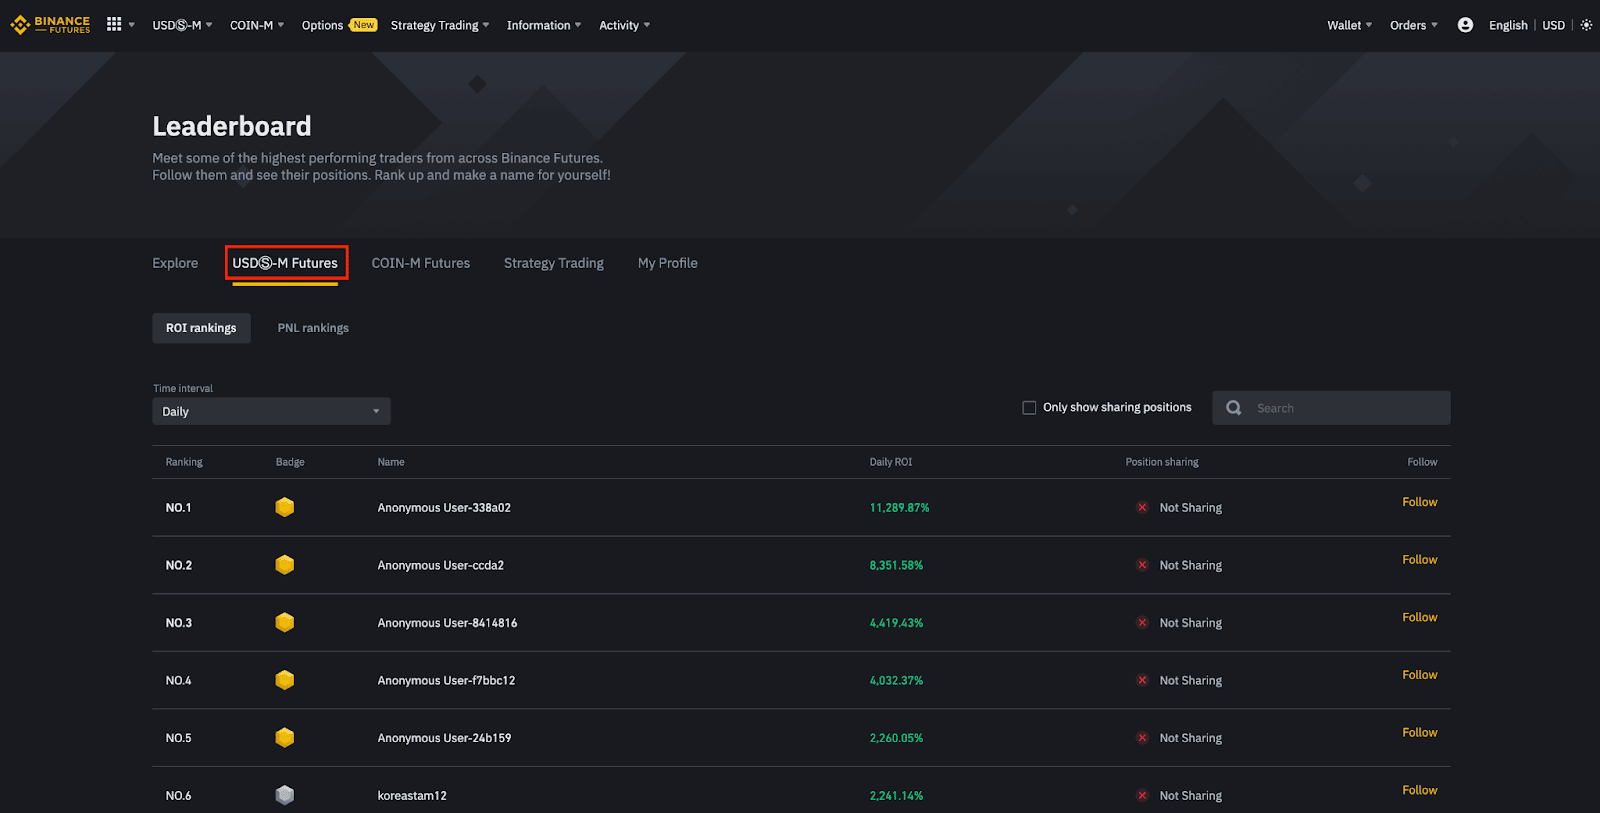Expand the Activity navigation dropdown

tap(624, 25)
